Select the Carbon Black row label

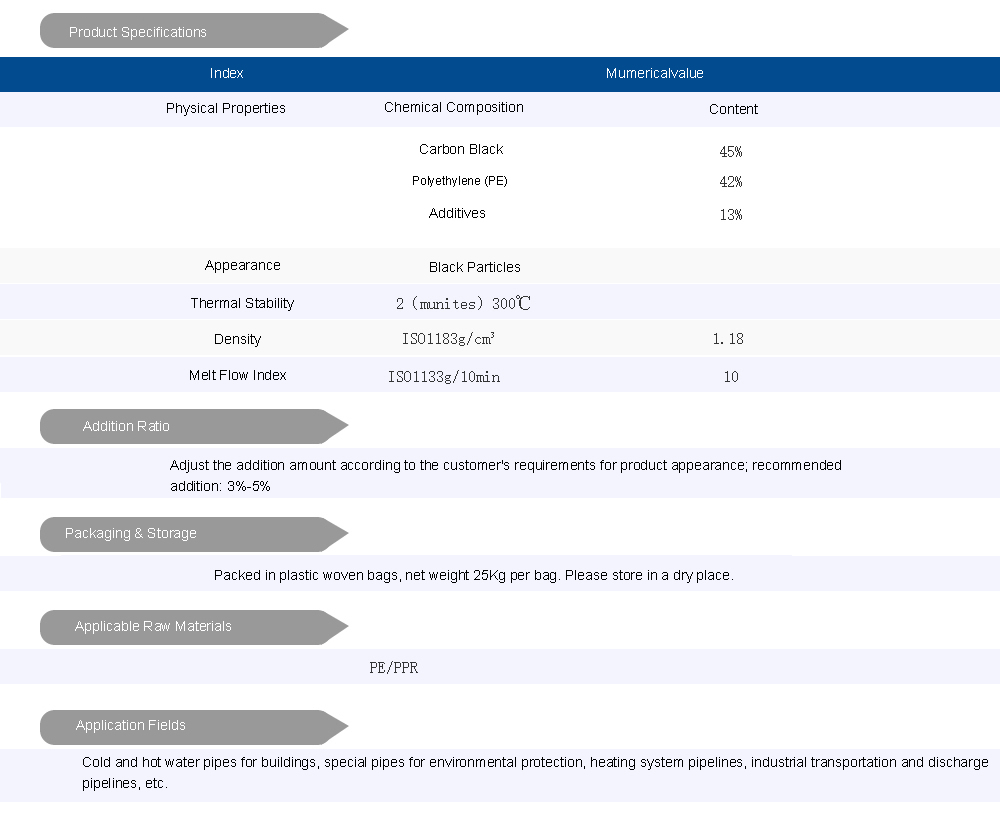461,149
